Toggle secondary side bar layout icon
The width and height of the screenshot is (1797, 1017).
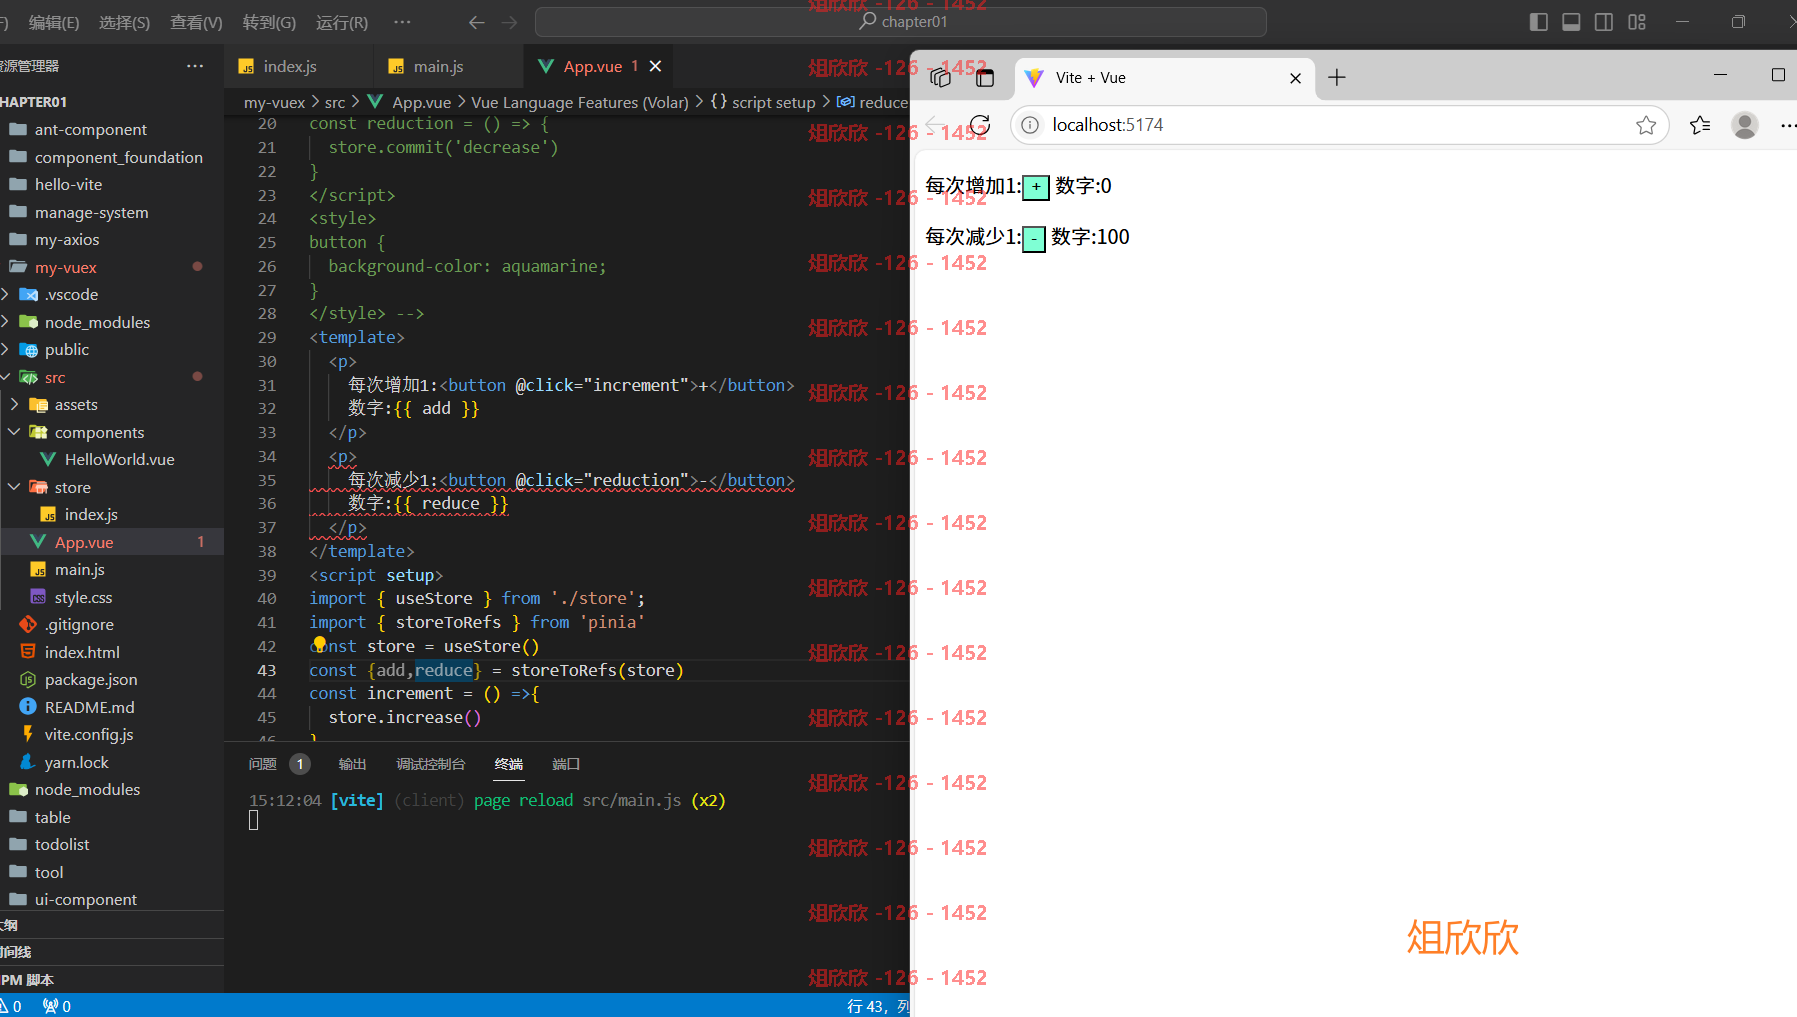click(x=1604, y=22)
